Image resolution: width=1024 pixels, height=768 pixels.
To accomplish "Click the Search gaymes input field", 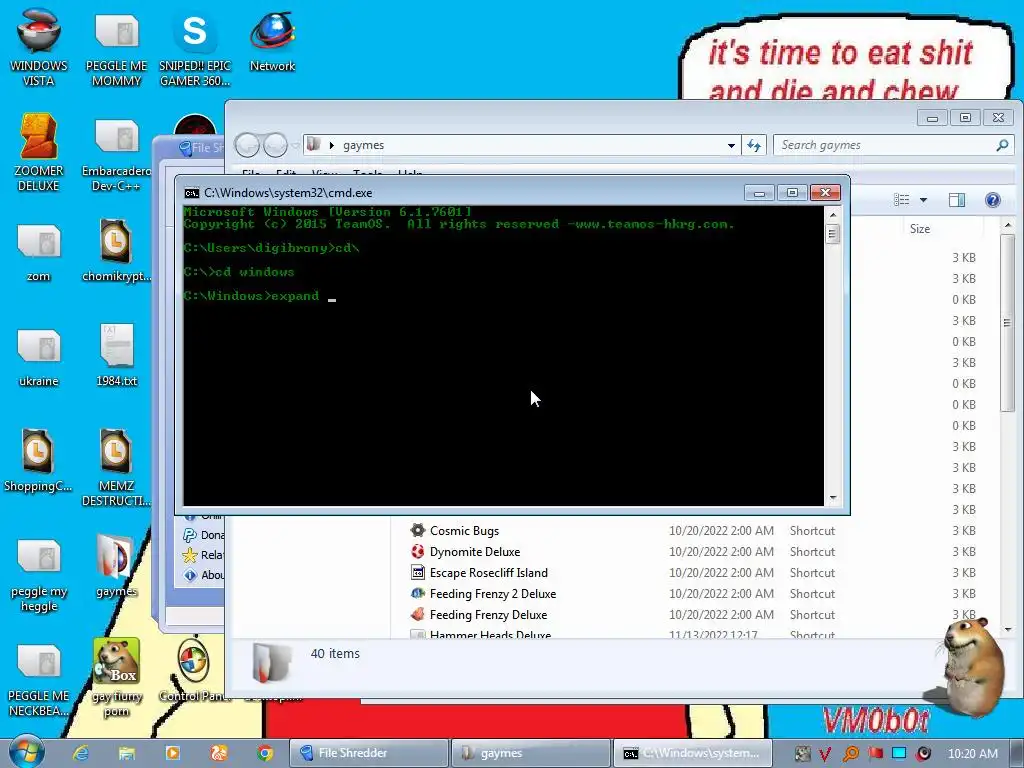I will [885, 145].
